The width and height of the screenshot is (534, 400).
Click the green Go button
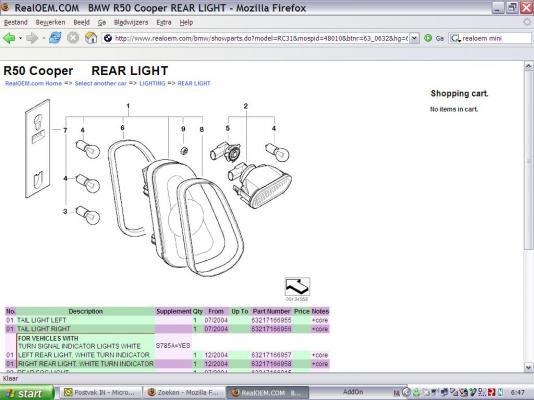coord(434,38)
